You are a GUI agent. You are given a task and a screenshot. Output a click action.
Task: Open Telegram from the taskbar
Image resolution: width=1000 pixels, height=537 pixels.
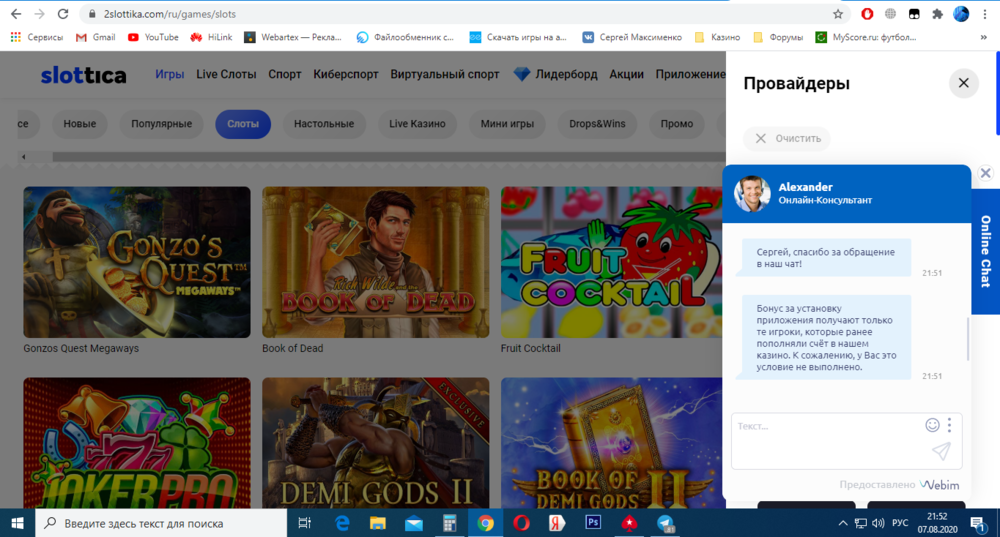pos(665,523)
